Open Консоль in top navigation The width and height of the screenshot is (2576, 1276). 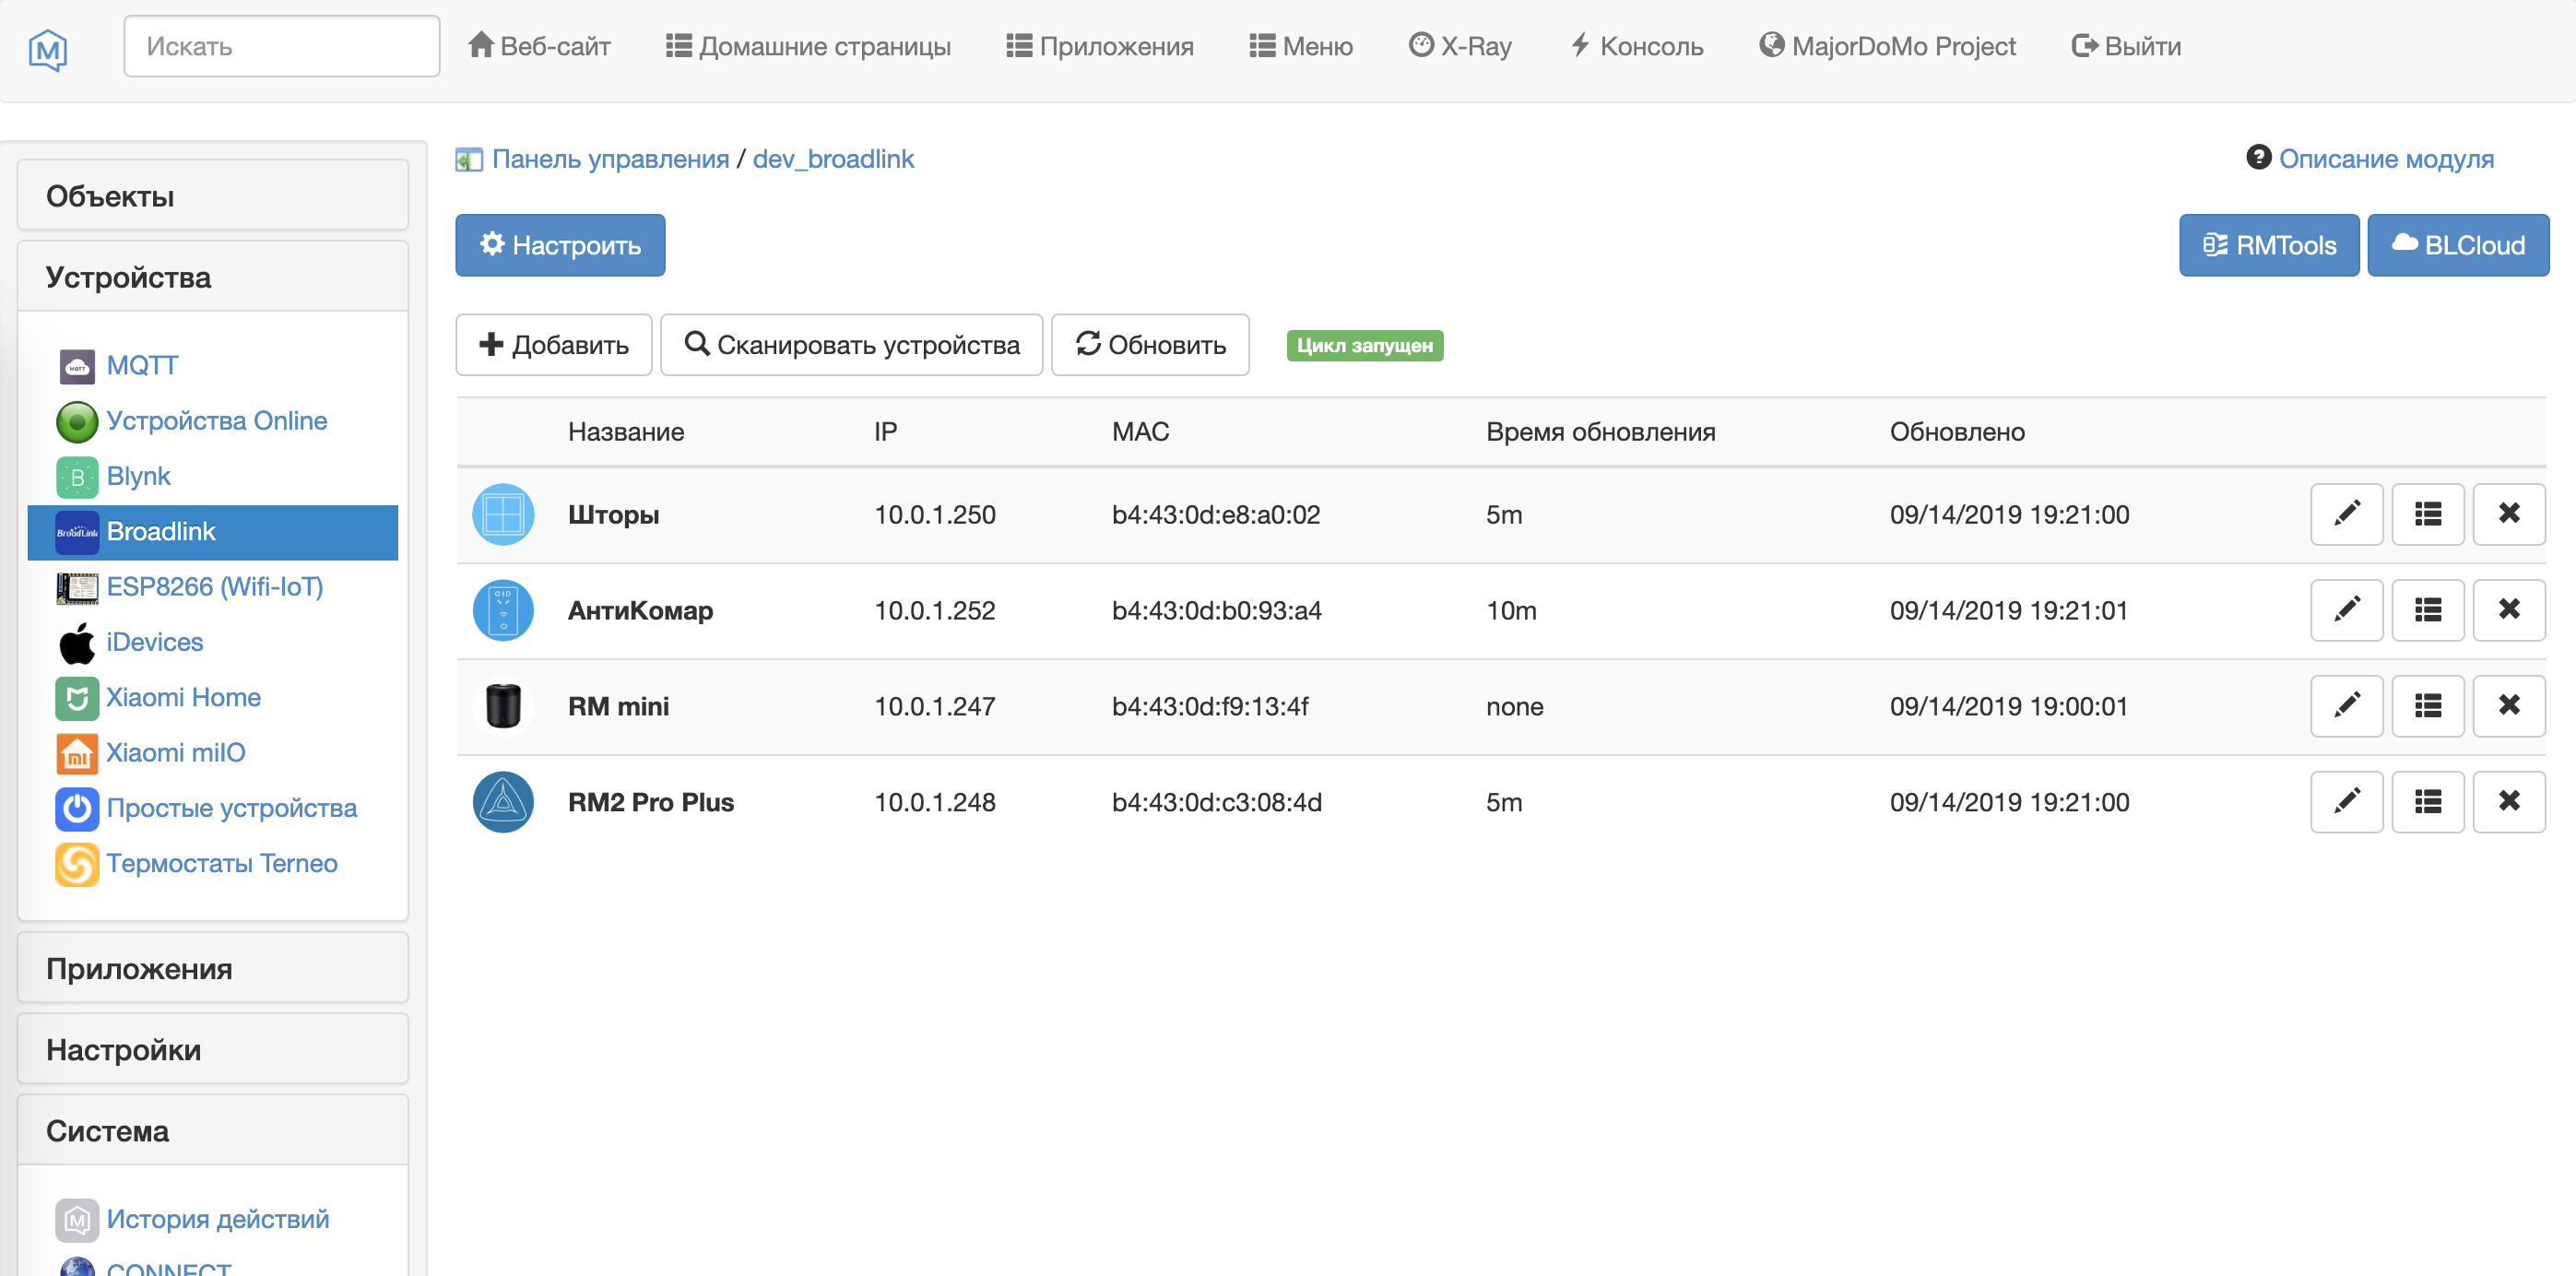pyautogui.click(x=1636, y=46)
